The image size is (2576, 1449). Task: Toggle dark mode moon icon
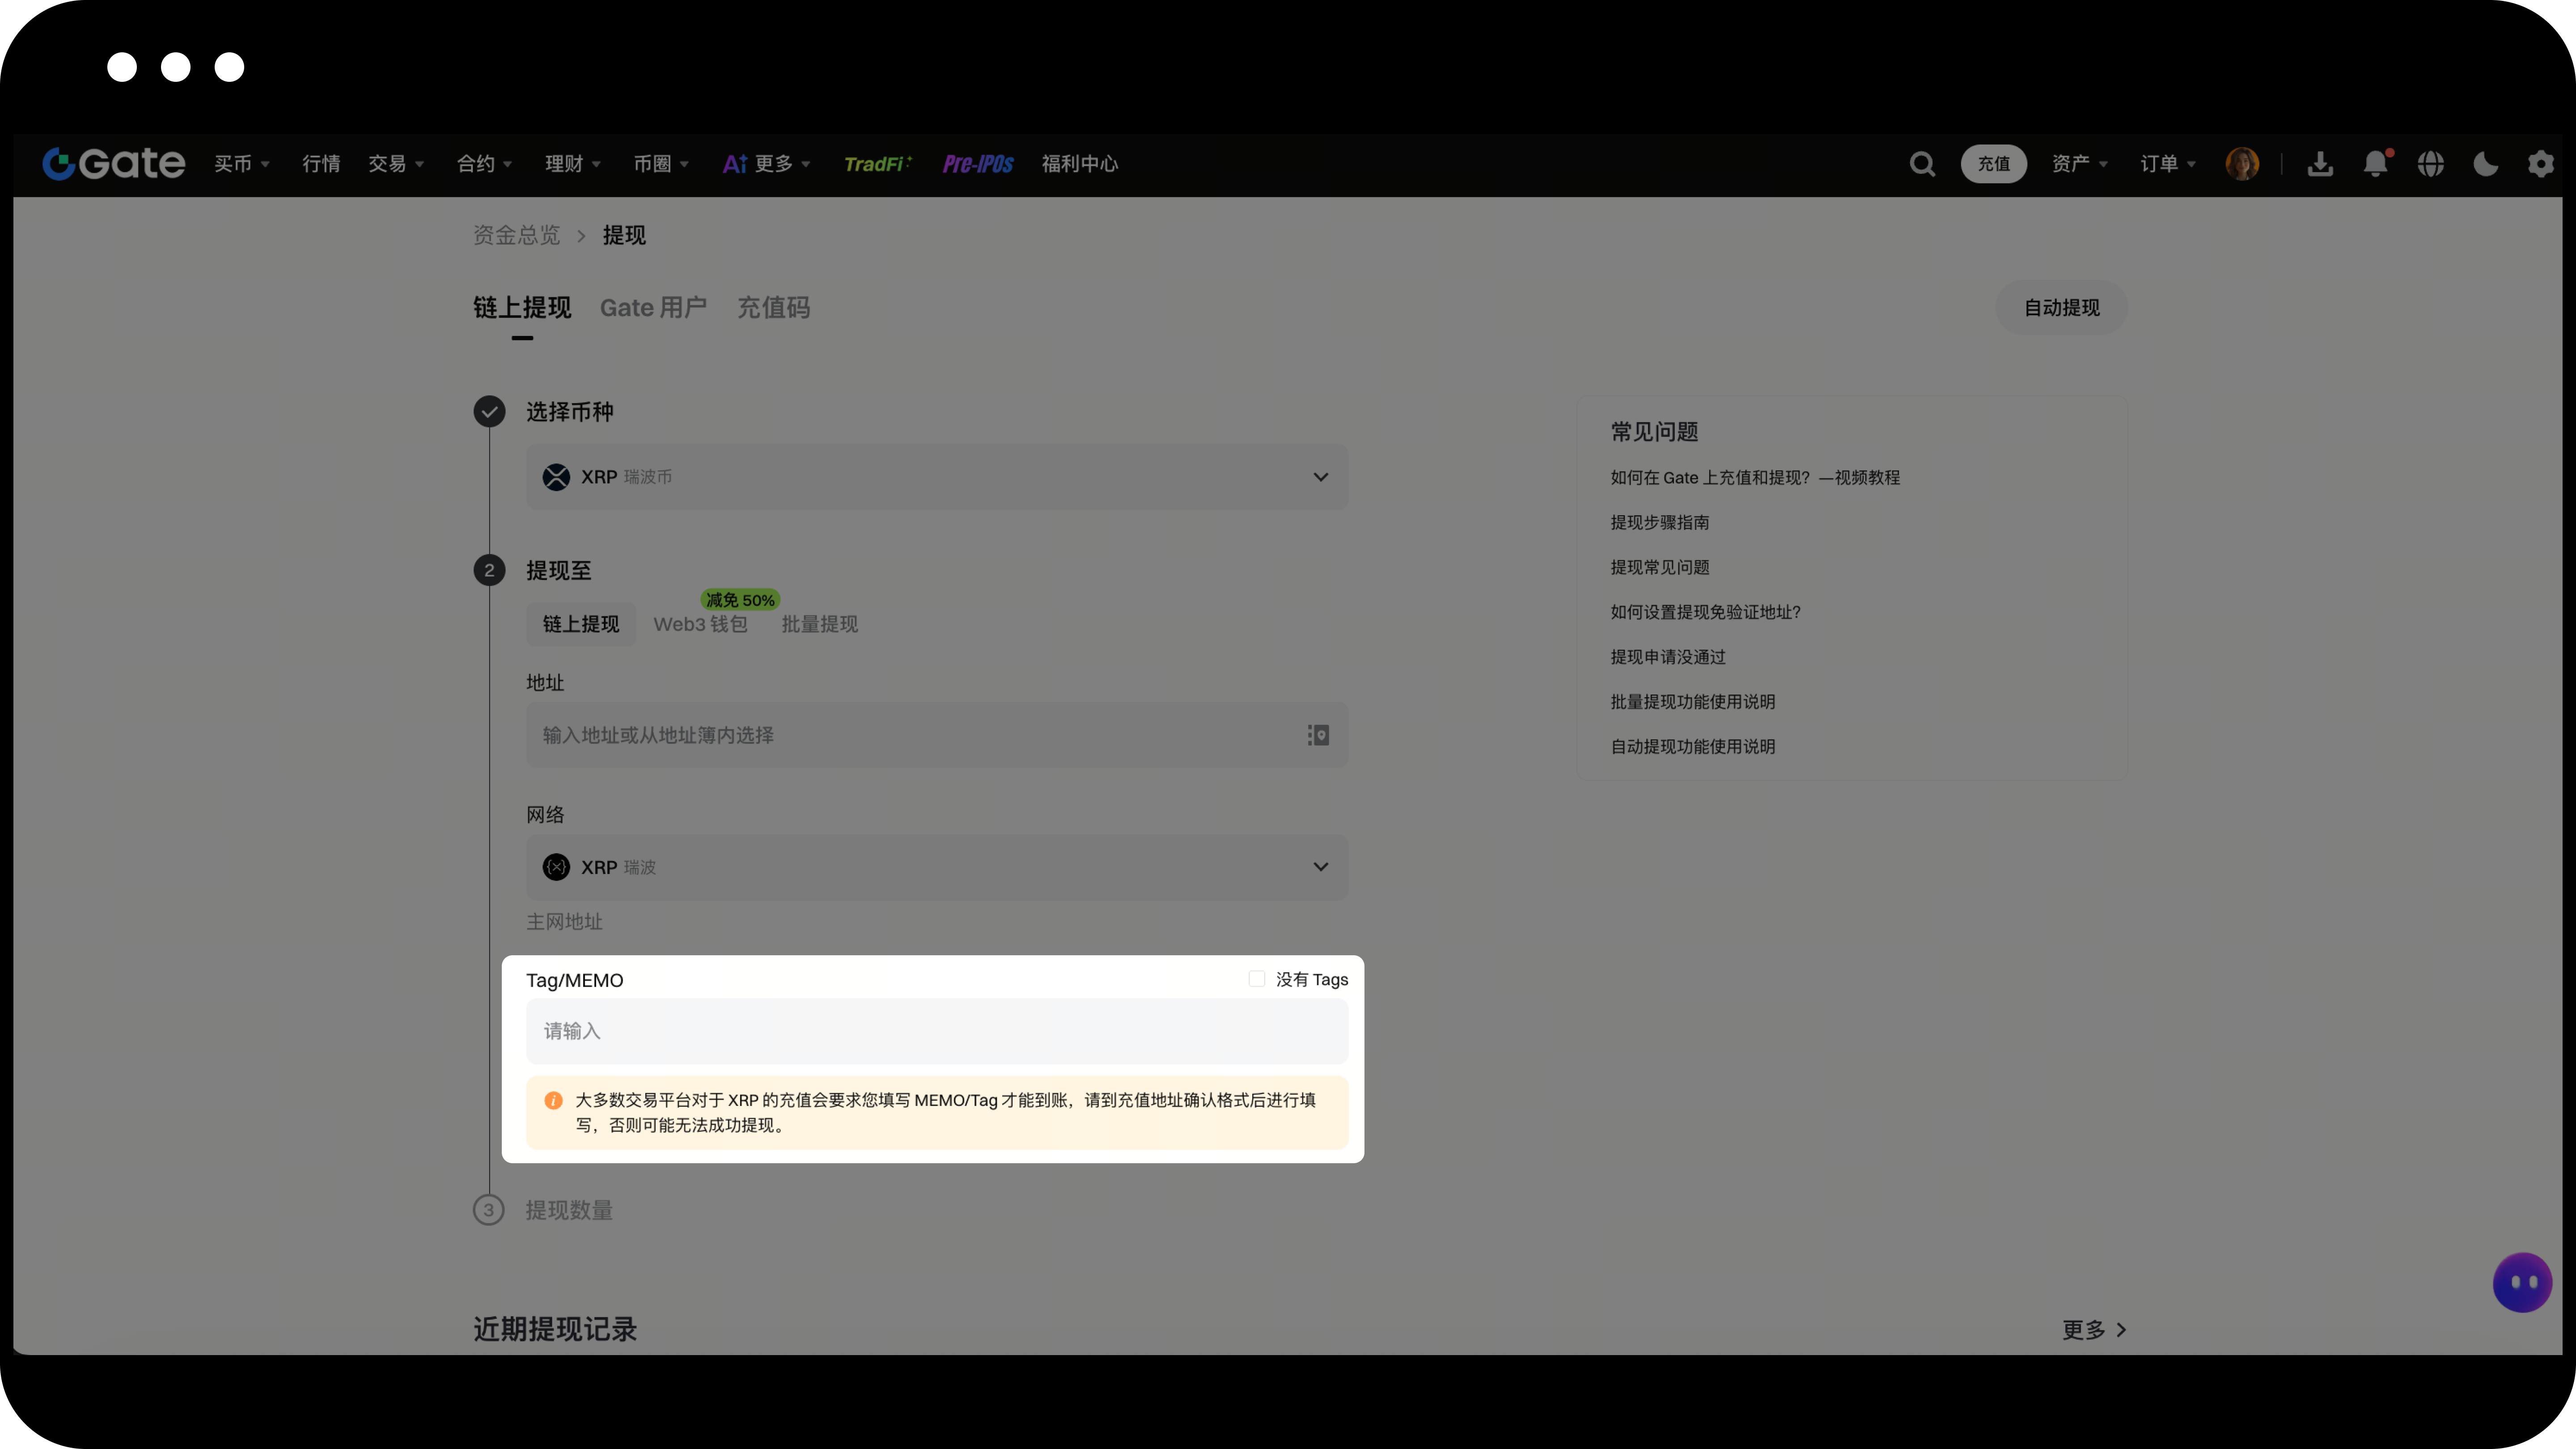[x=2485, y=164]
